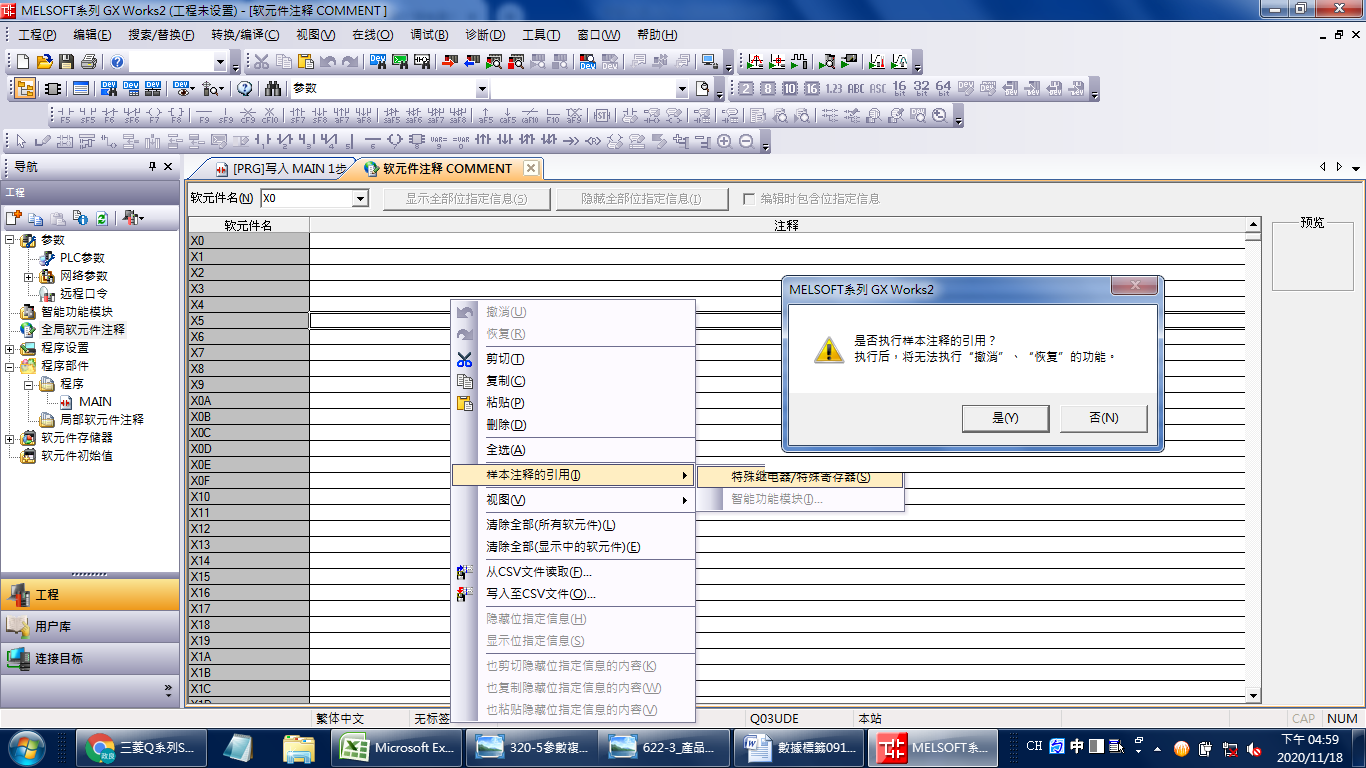
Task: Click the Navigation window toggle icon
Action: tap(25, 88)
